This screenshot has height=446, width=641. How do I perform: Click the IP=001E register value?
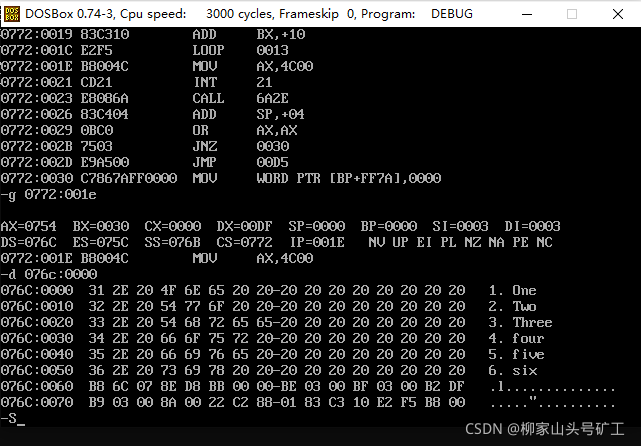pos(317,242)
